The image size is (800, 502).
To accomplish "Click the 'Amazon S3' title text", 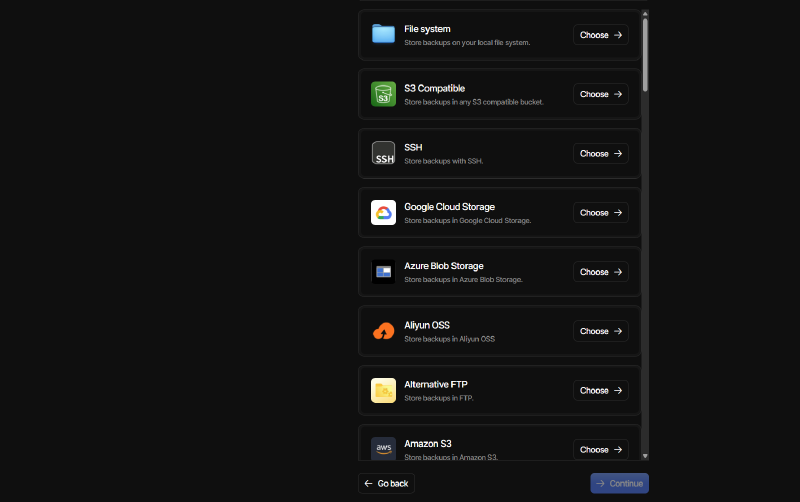I will click(x=428, y=444).
